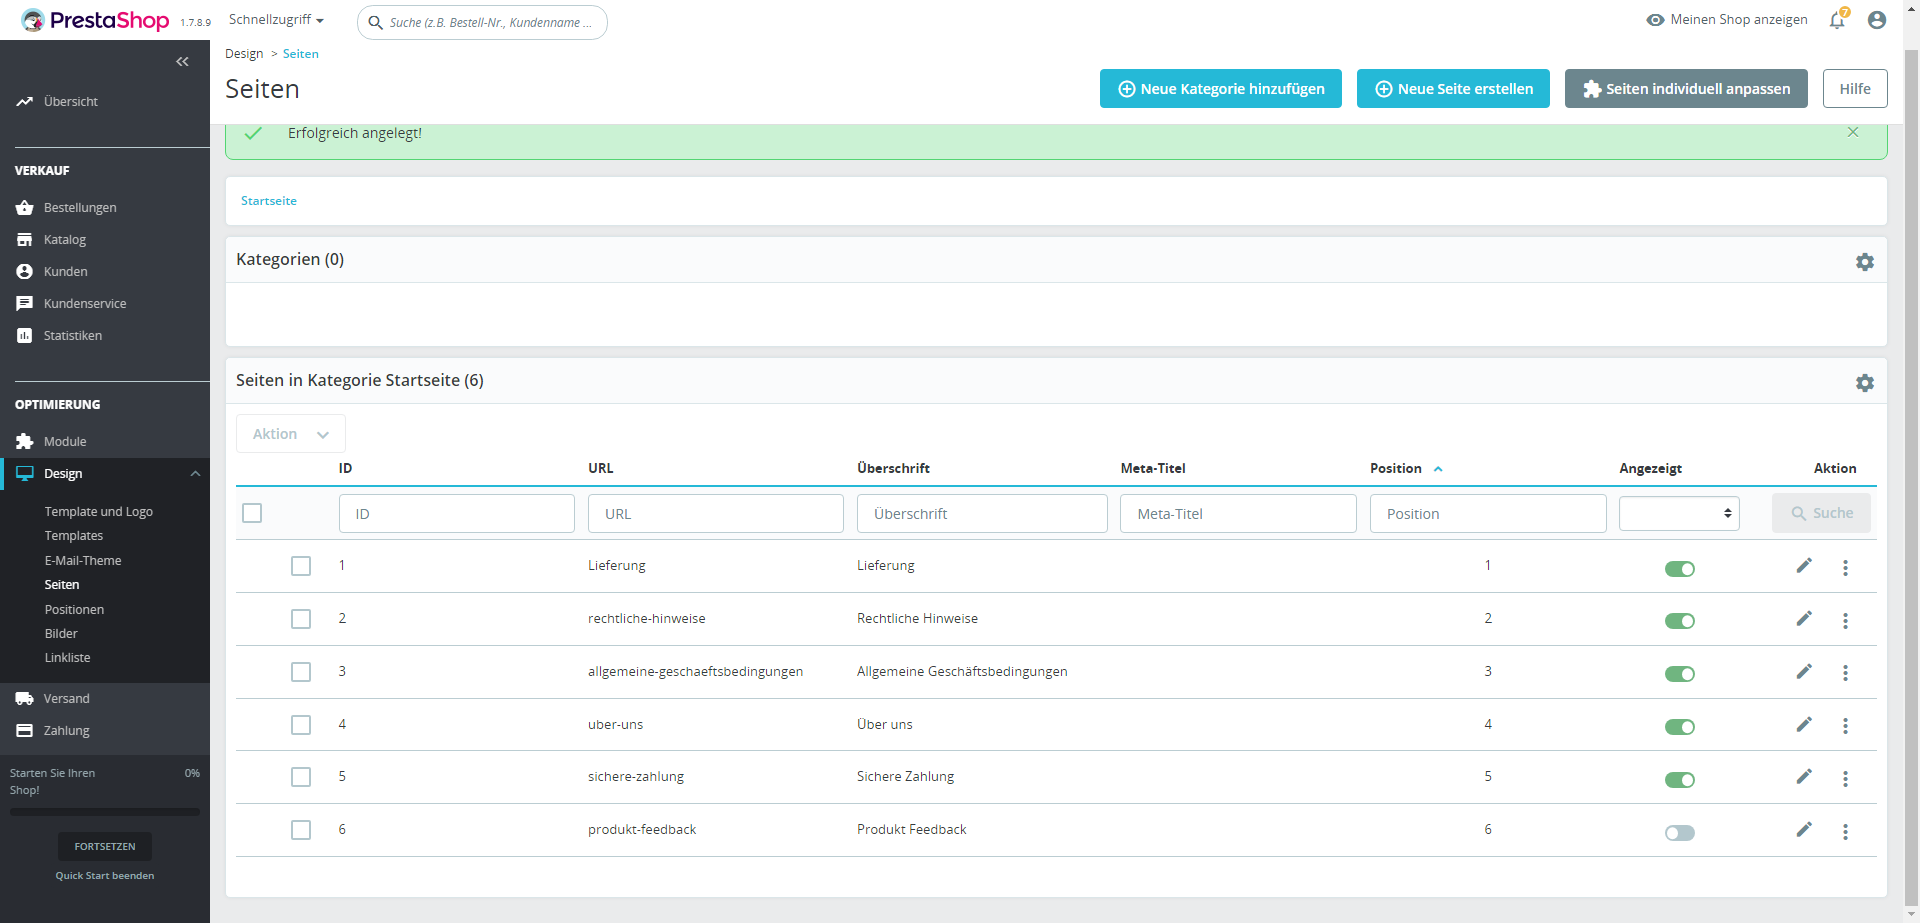This screenshot has height=923, width=1920.
Task: Select checkbox for produkt-feedback row
Action: pyautogui.click(x=301, y=830)
